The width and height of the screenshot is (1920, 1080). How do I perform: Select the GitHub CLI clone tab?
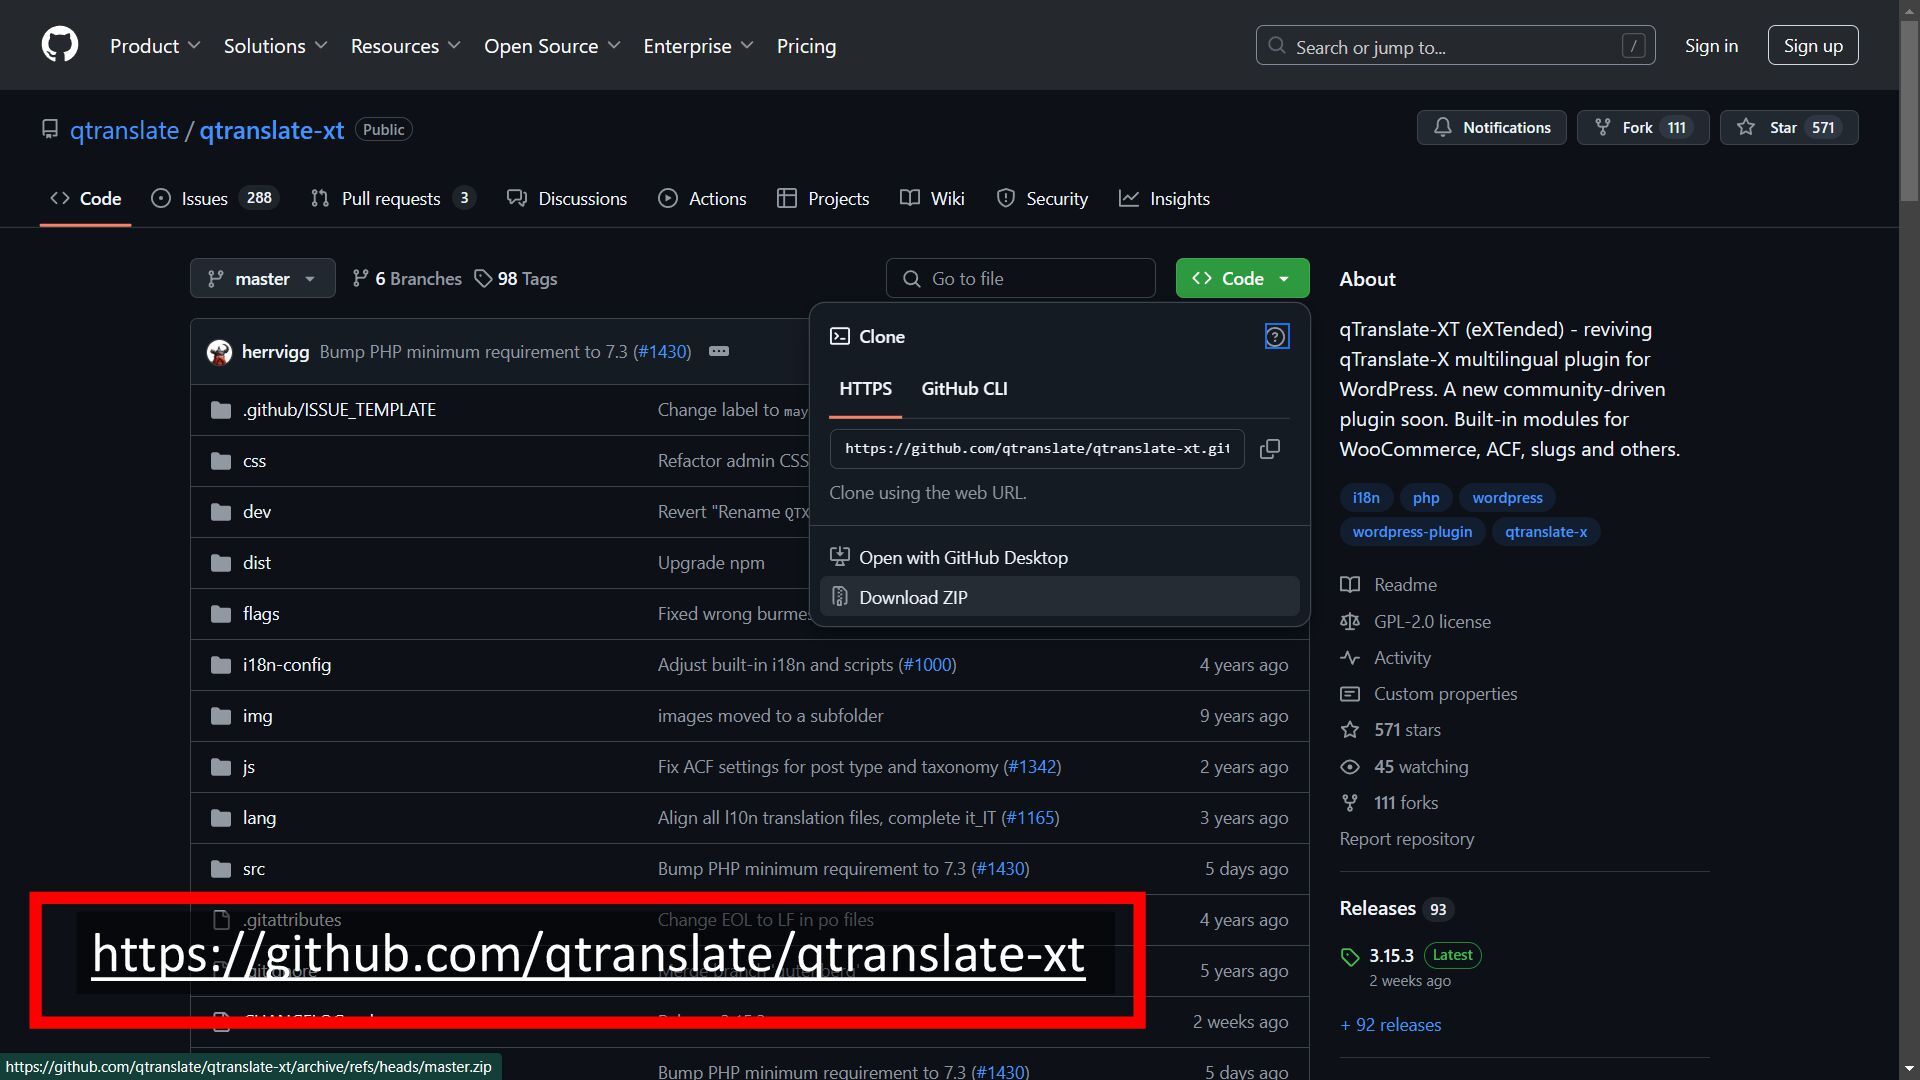[964, 389]
